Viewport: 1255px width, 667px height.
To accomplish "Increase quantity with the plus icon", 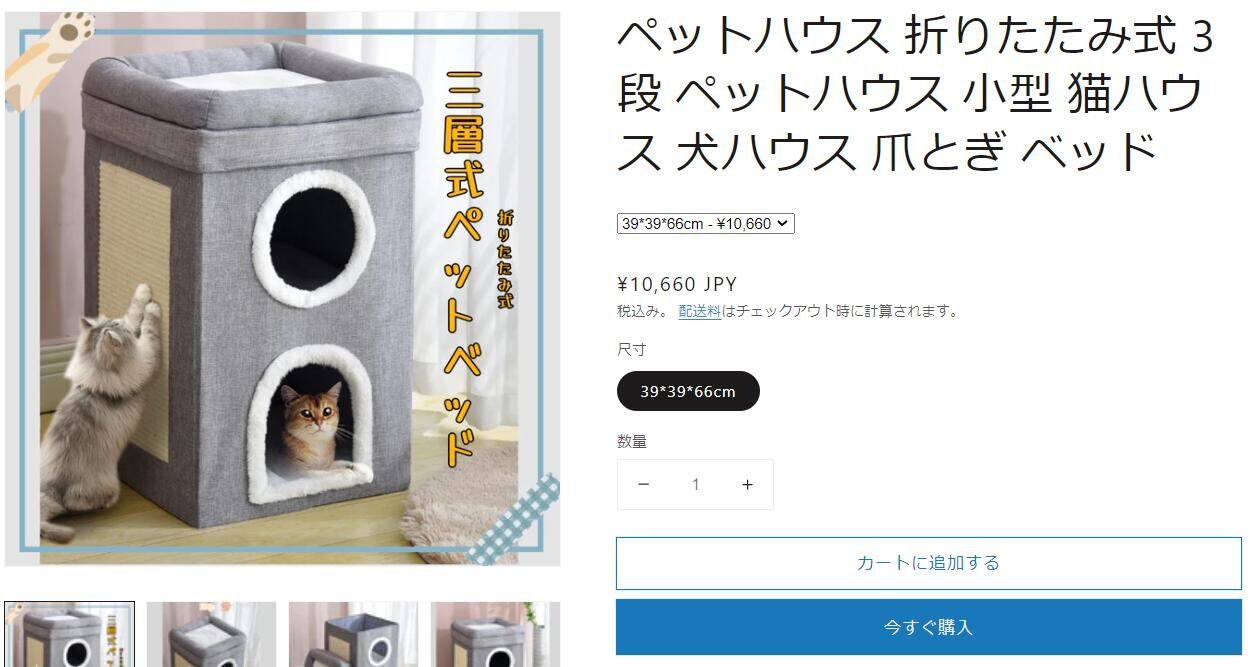I will 747,485.
